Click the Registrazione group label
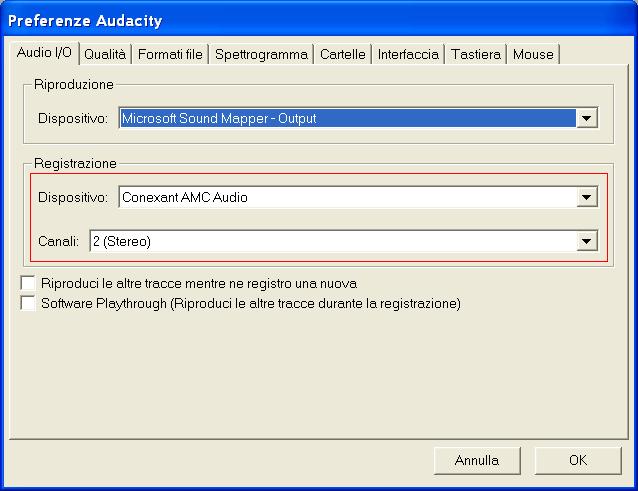Image resolution: width=638 pixels, height=491 pixels. pyautogui.click(x=75, y=163)
